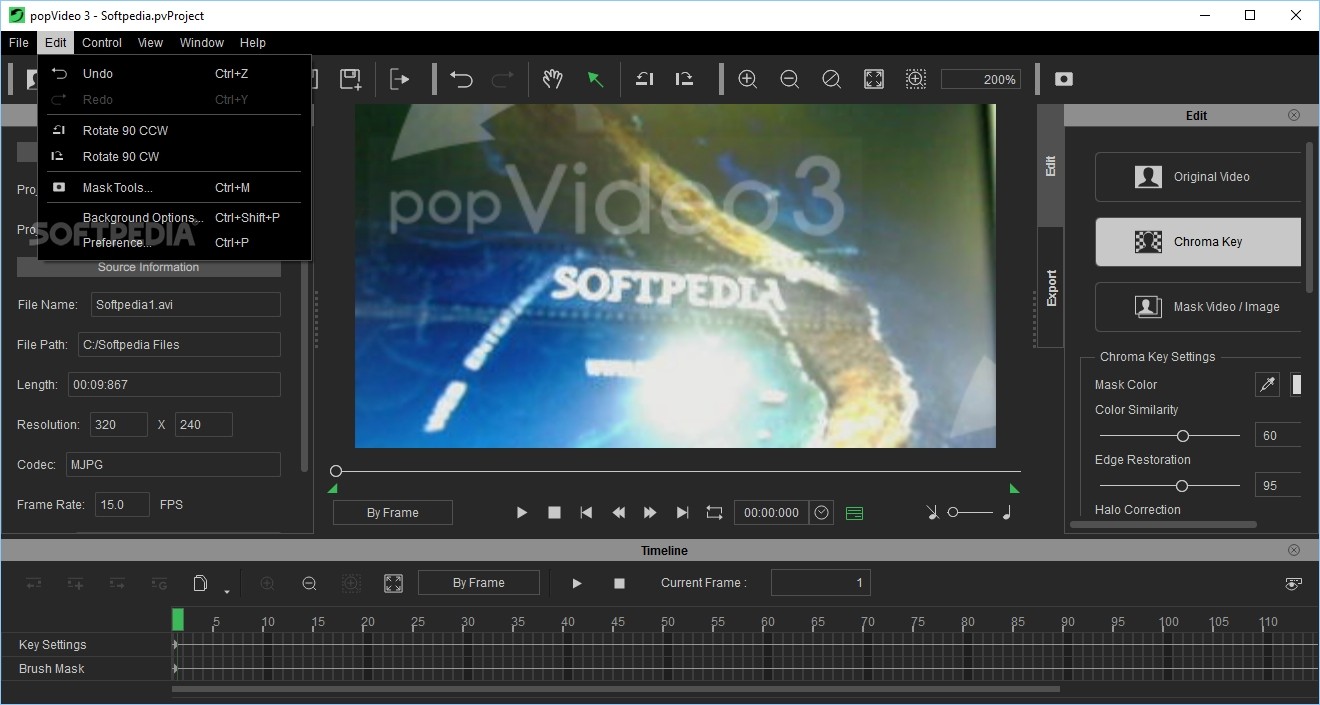Click the zoom to region icon

(916, 79)
